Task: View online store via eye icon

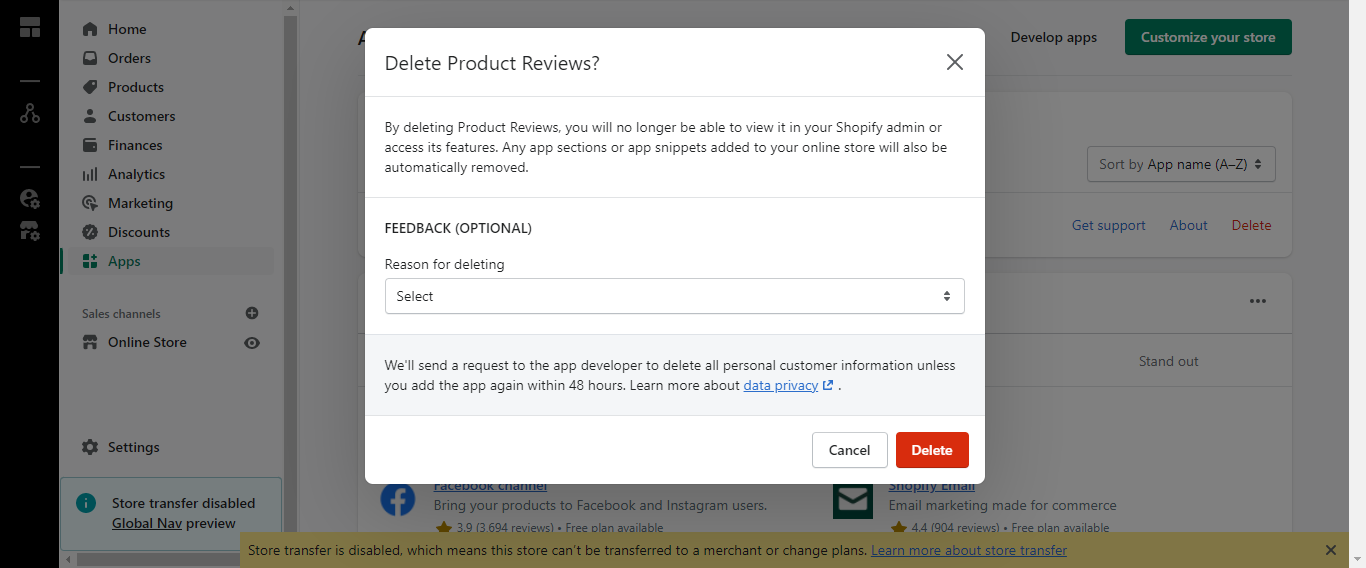Action: 252,343
